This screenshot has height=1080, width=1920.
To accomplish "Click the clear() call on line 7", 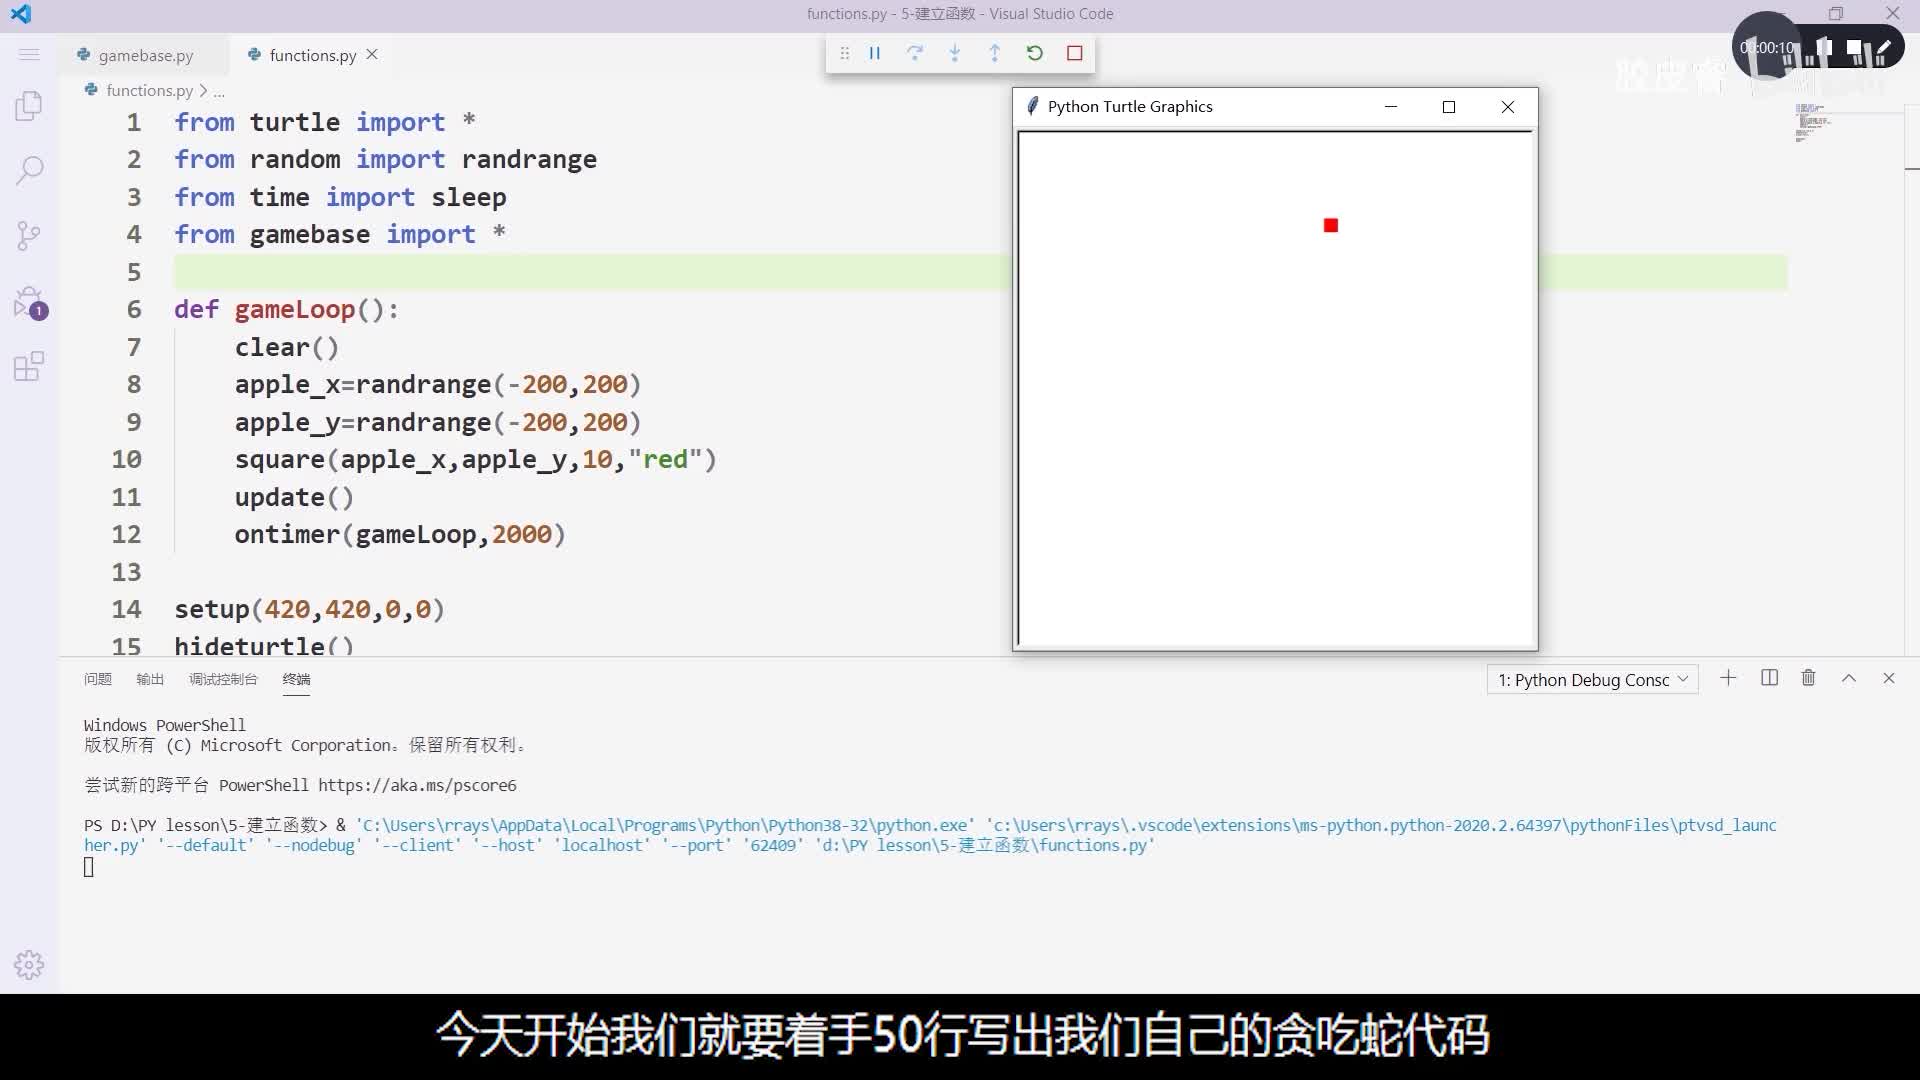I will point(287,348).
